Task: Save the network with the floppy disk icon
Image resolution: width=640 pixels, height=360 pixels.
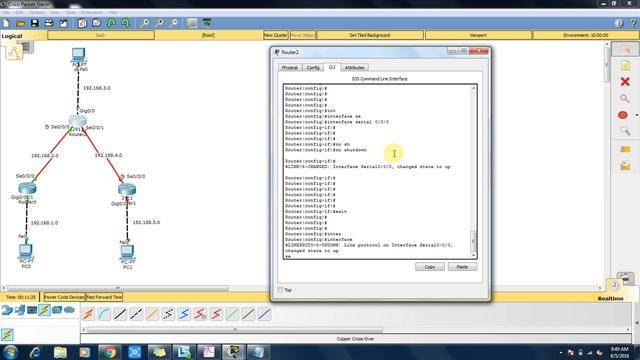Action: (x=35, y=23)
